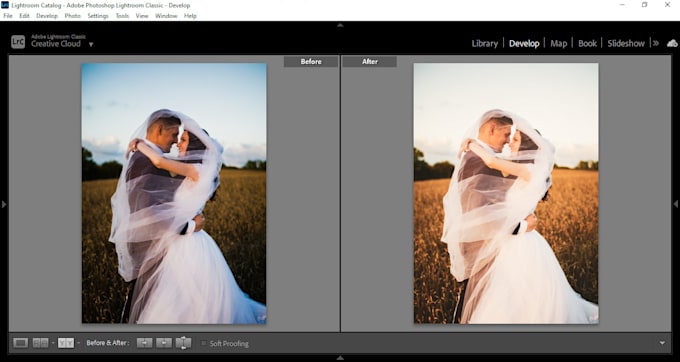The image size is (680, 362).
Task: Click the After wedding photo preview
Action: (506, 193)
